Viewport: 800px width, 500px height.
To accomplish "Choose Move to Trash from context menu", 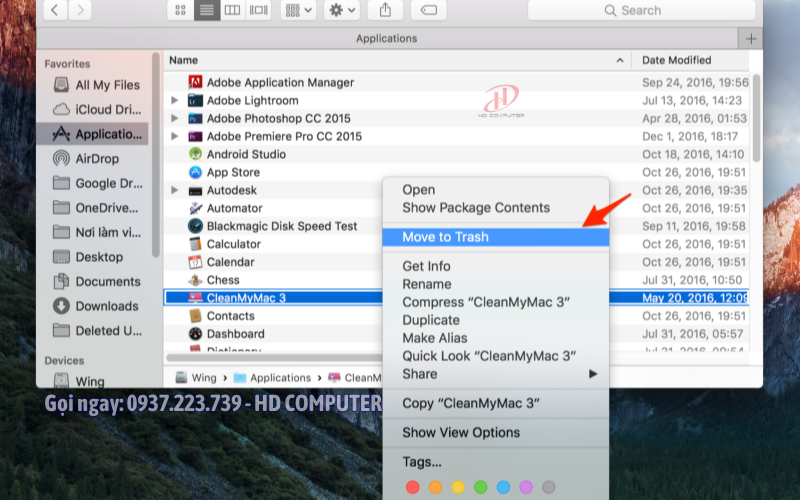I will [445, 237].
